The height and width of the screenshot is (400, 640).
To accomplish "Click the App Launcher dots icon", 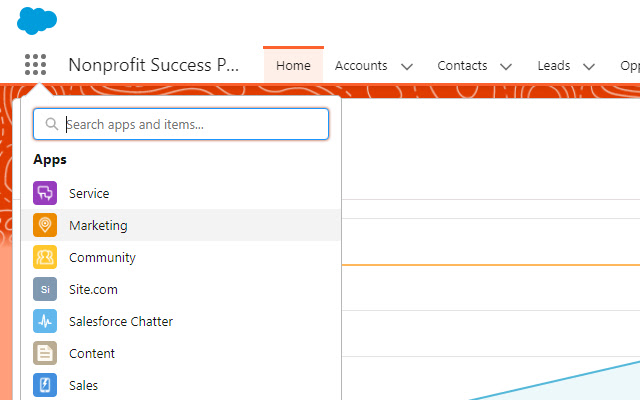I will pos(36,64).
